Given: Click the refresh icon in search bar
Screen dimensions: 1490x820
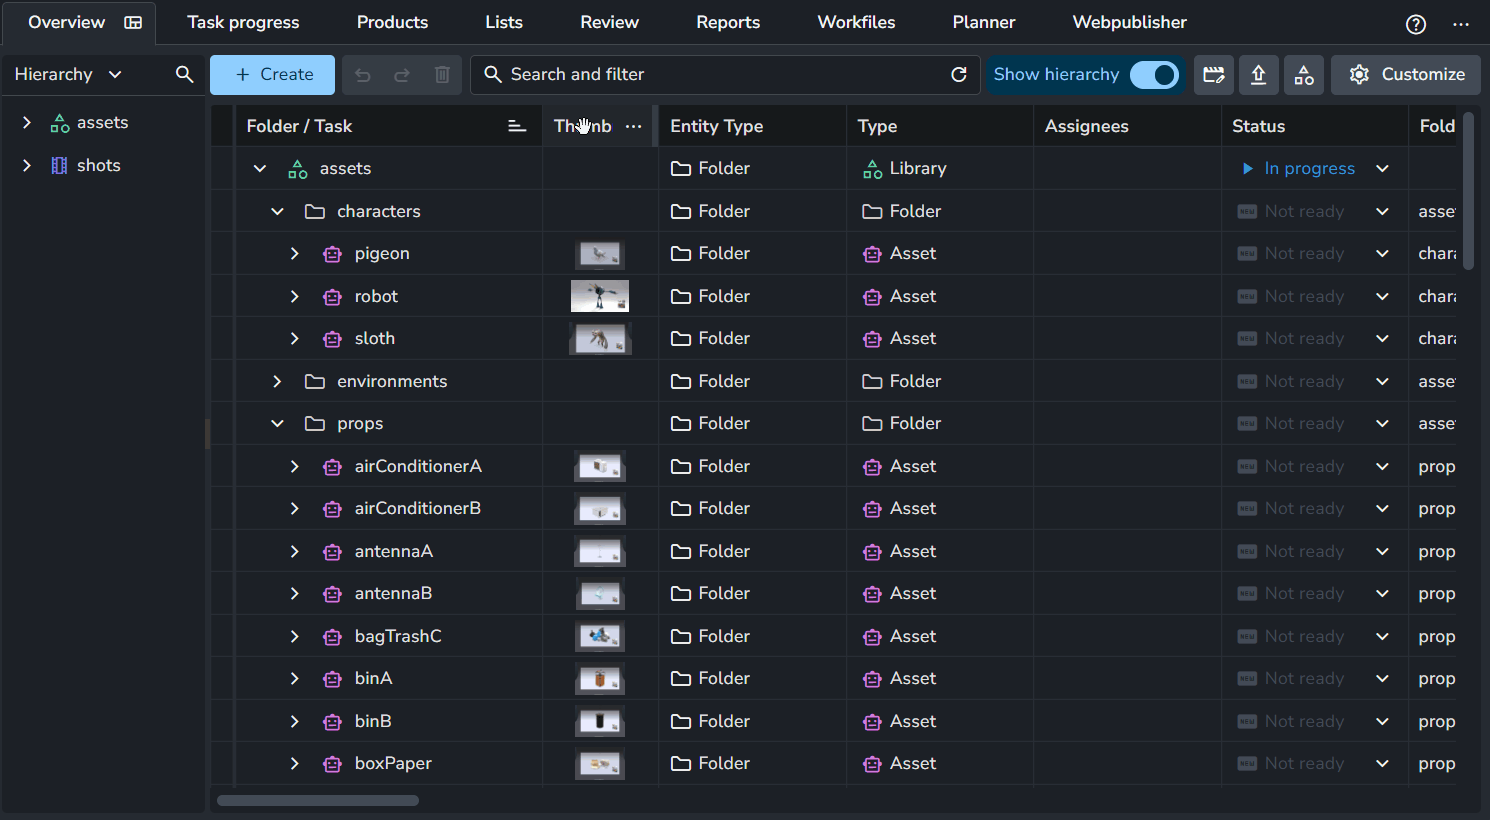Looking at the screenshot, I should [958, 75].
